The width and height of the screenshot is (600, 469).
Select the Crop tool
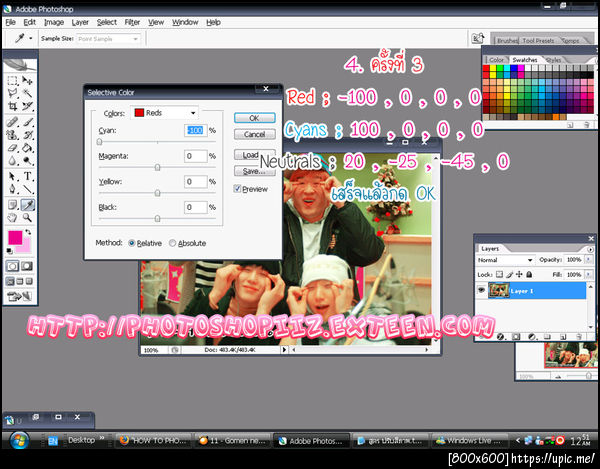13,106
